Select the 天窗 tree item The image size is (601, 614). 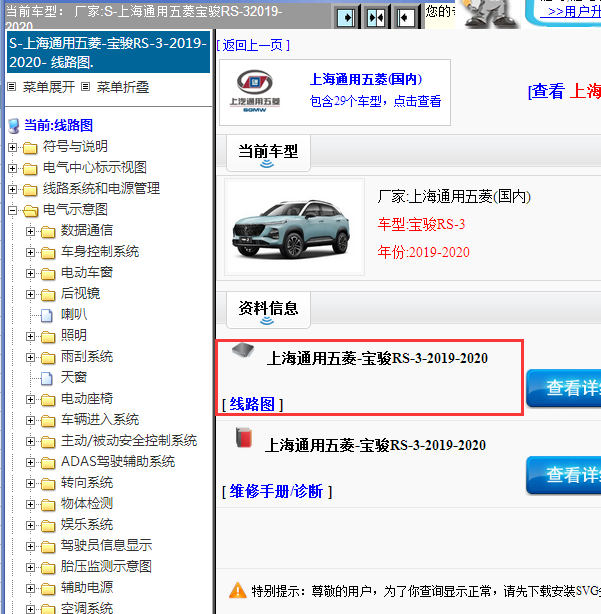tap(74, 377)
